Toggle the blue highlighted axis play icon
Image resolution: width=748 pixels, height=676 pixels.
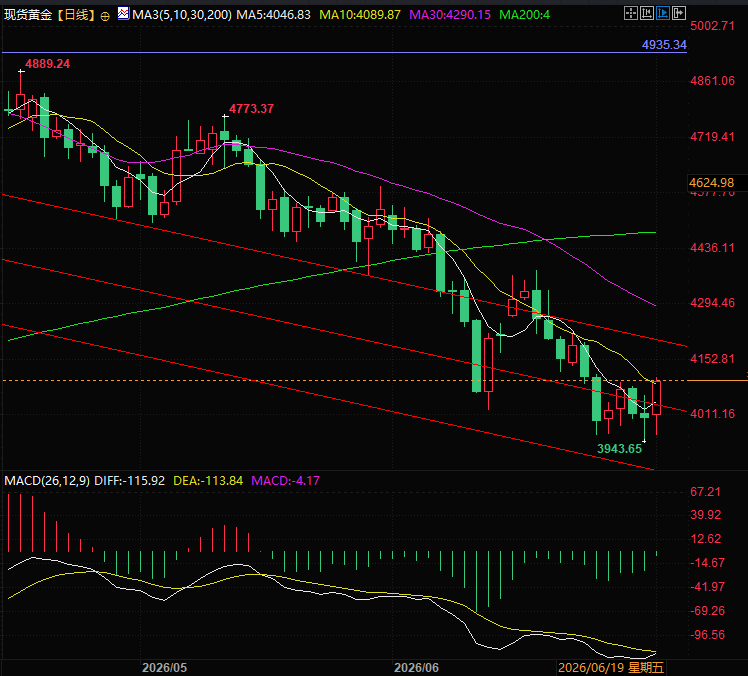point(663,13)
